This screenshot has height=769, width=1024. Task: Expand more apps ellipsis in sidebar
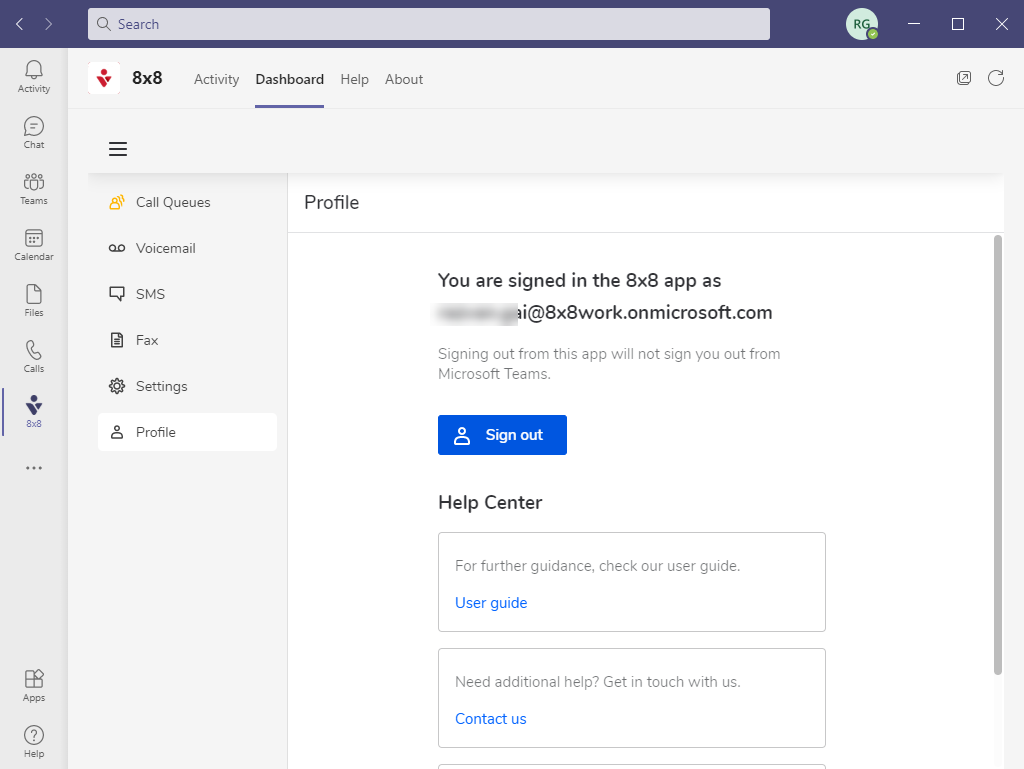(x=34, y=468)
